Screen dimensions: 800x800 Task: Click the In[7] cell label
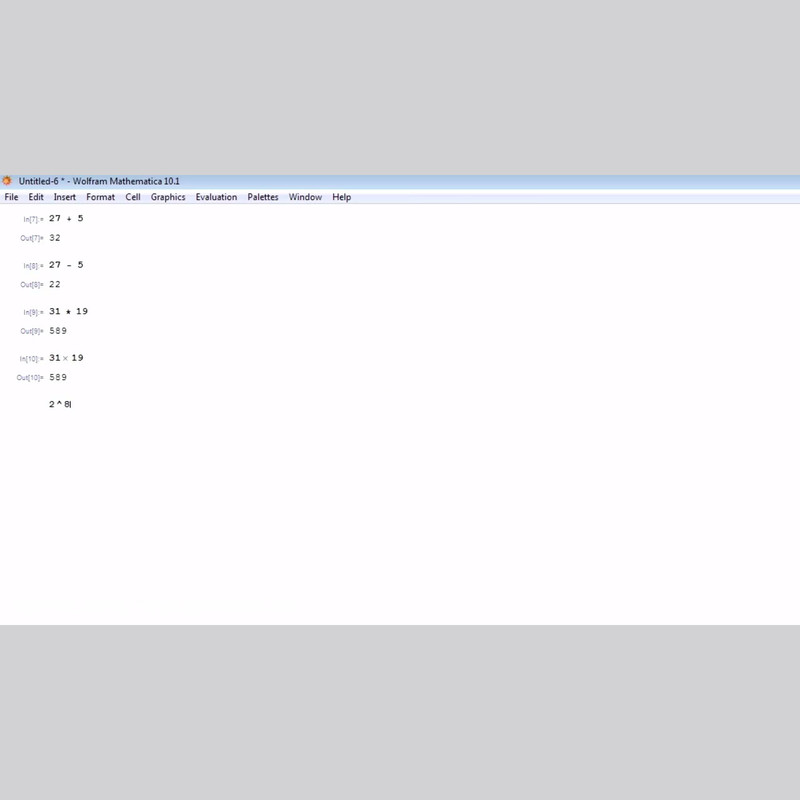pyautogui.click(x=33, y=219)
